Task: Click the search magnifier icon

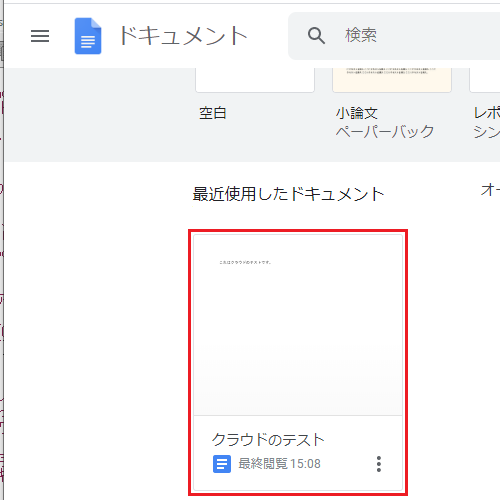Action: [316, 36]
